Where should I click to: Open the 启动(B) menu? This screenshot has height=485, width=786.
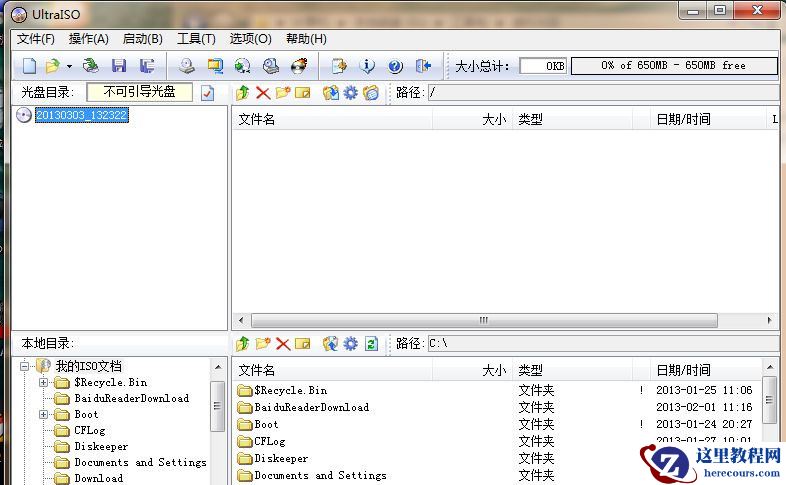(143, 39)
